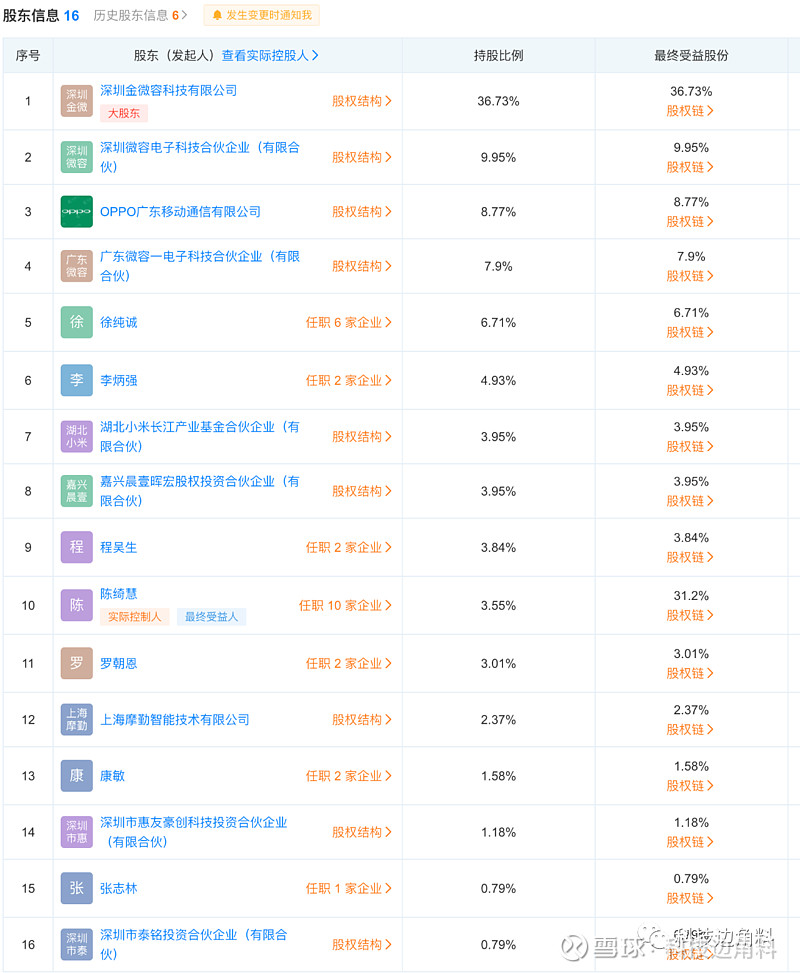800x973 pixels.
Task: Open OPPO广东移动通信有限公司 link
Action: pyautogui.click(x=181, y=212)
